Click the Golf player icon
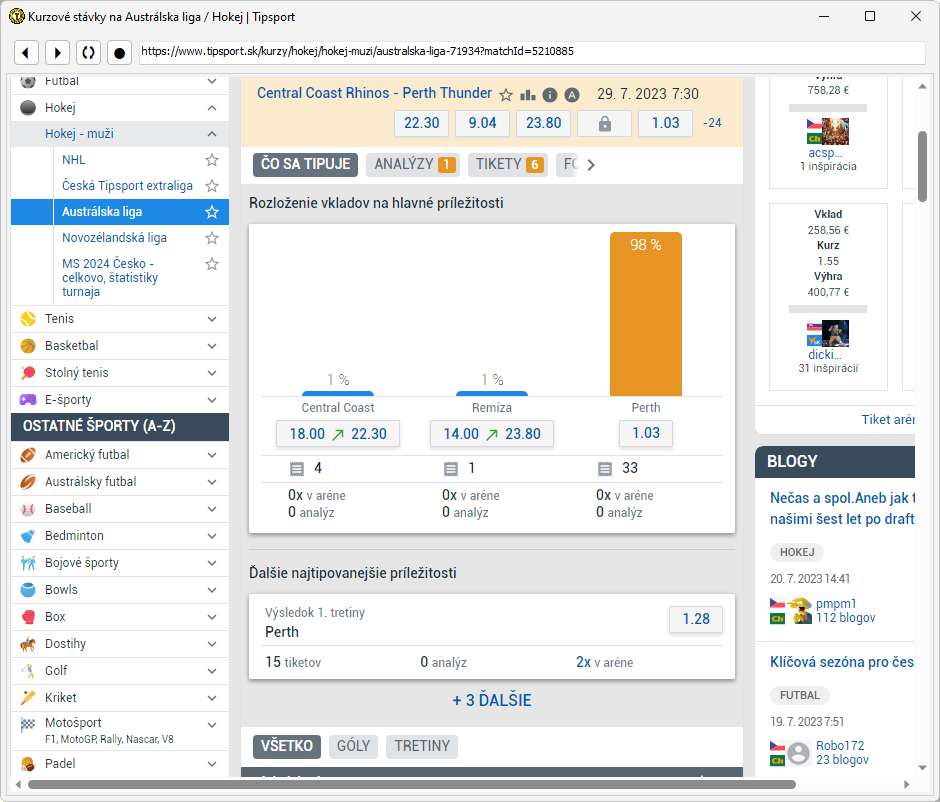This screenshot has height=802, width=940. [28, 671]
